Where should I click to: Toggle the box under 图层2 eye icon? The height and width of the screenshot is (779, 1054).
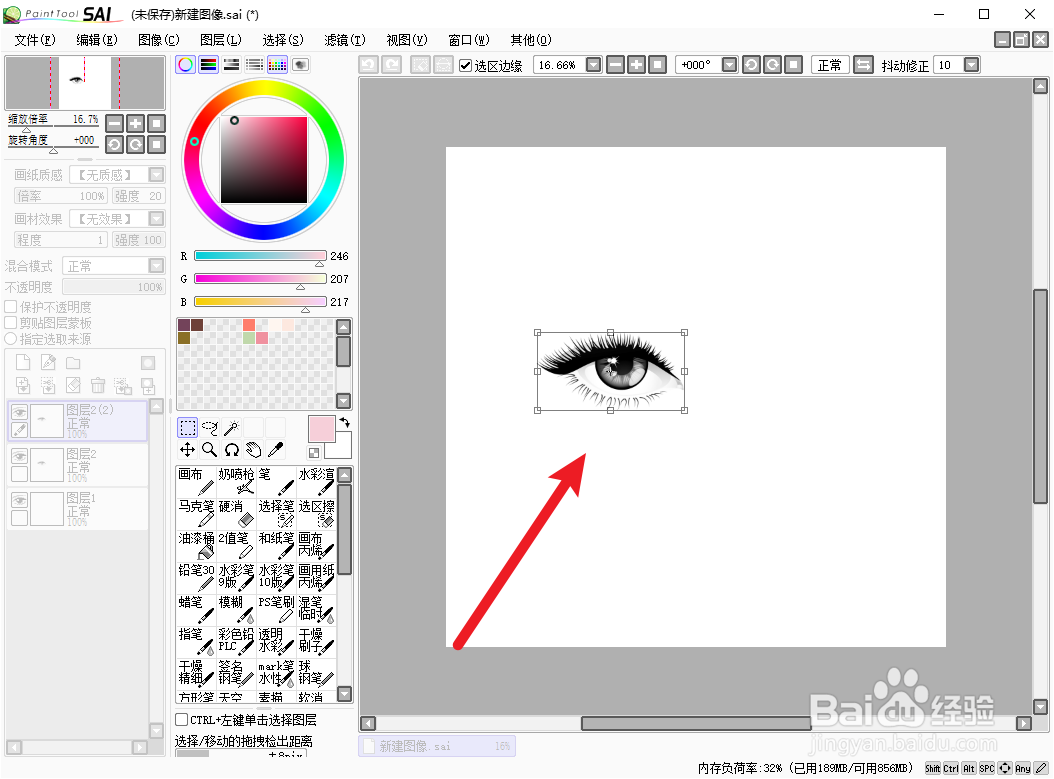point(19,474)
